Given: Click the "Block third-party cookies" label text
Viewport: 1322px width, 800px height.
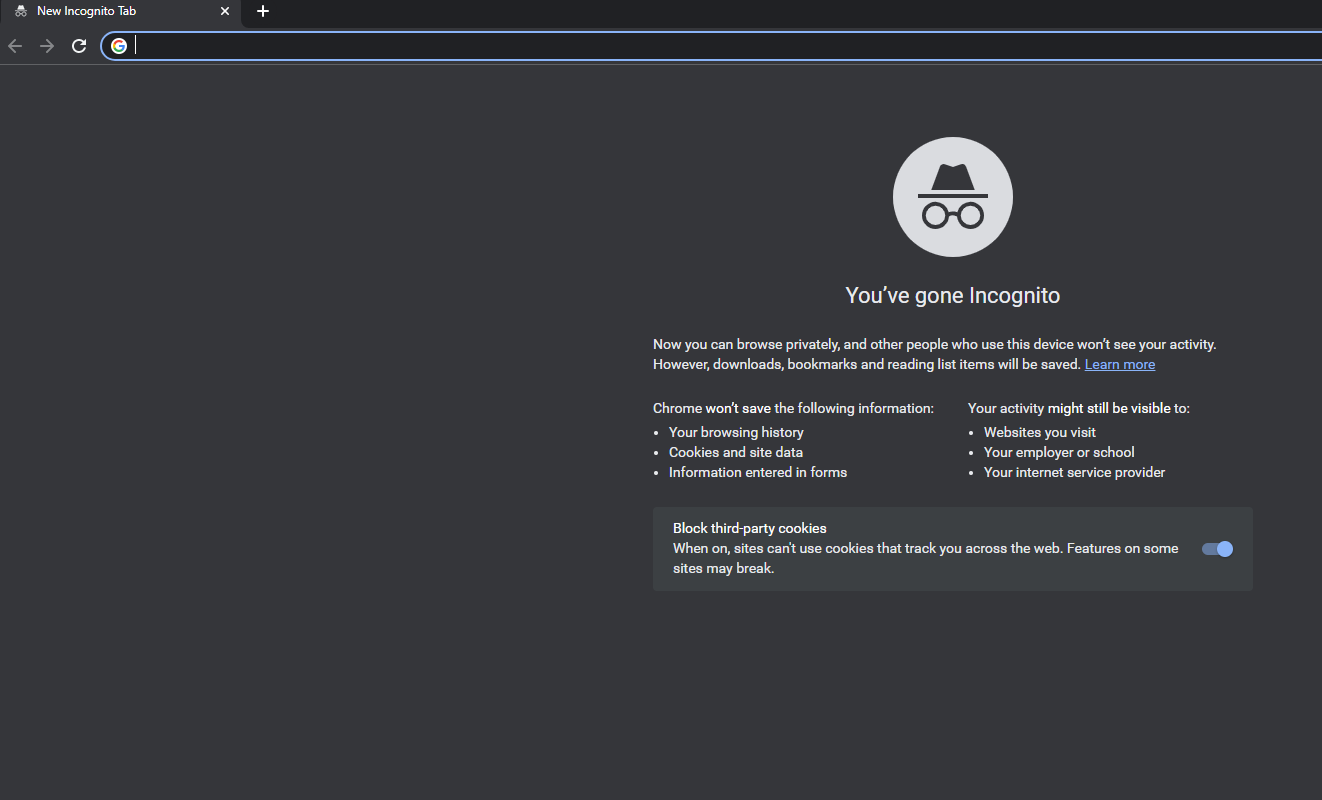Looking at the screenshot, I should click(749, 528).
